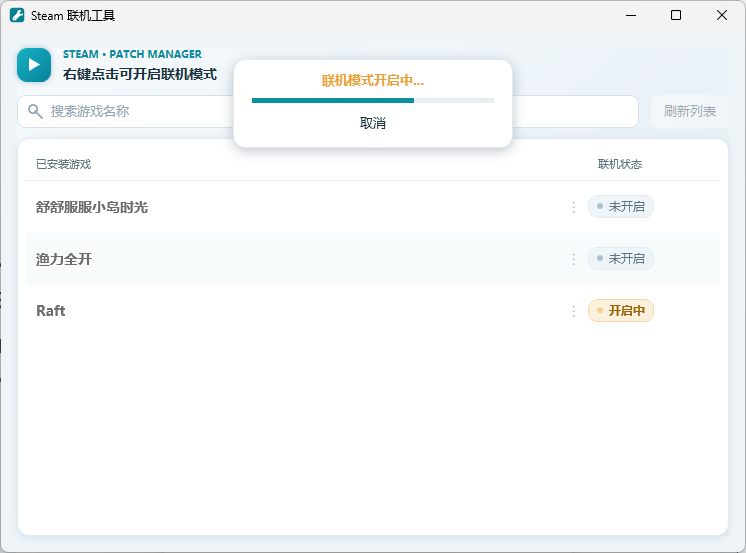
Task: Click the teal play logo icon
Action: pos(34,65)
